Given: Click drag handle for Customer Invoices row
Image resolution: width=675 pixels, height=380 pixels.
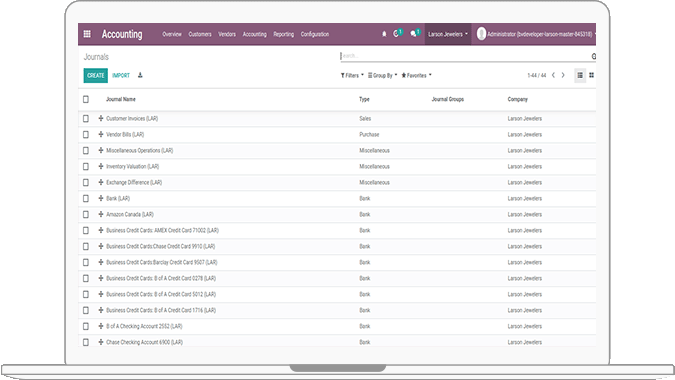Looking at the screenshot, I should 101,118.
